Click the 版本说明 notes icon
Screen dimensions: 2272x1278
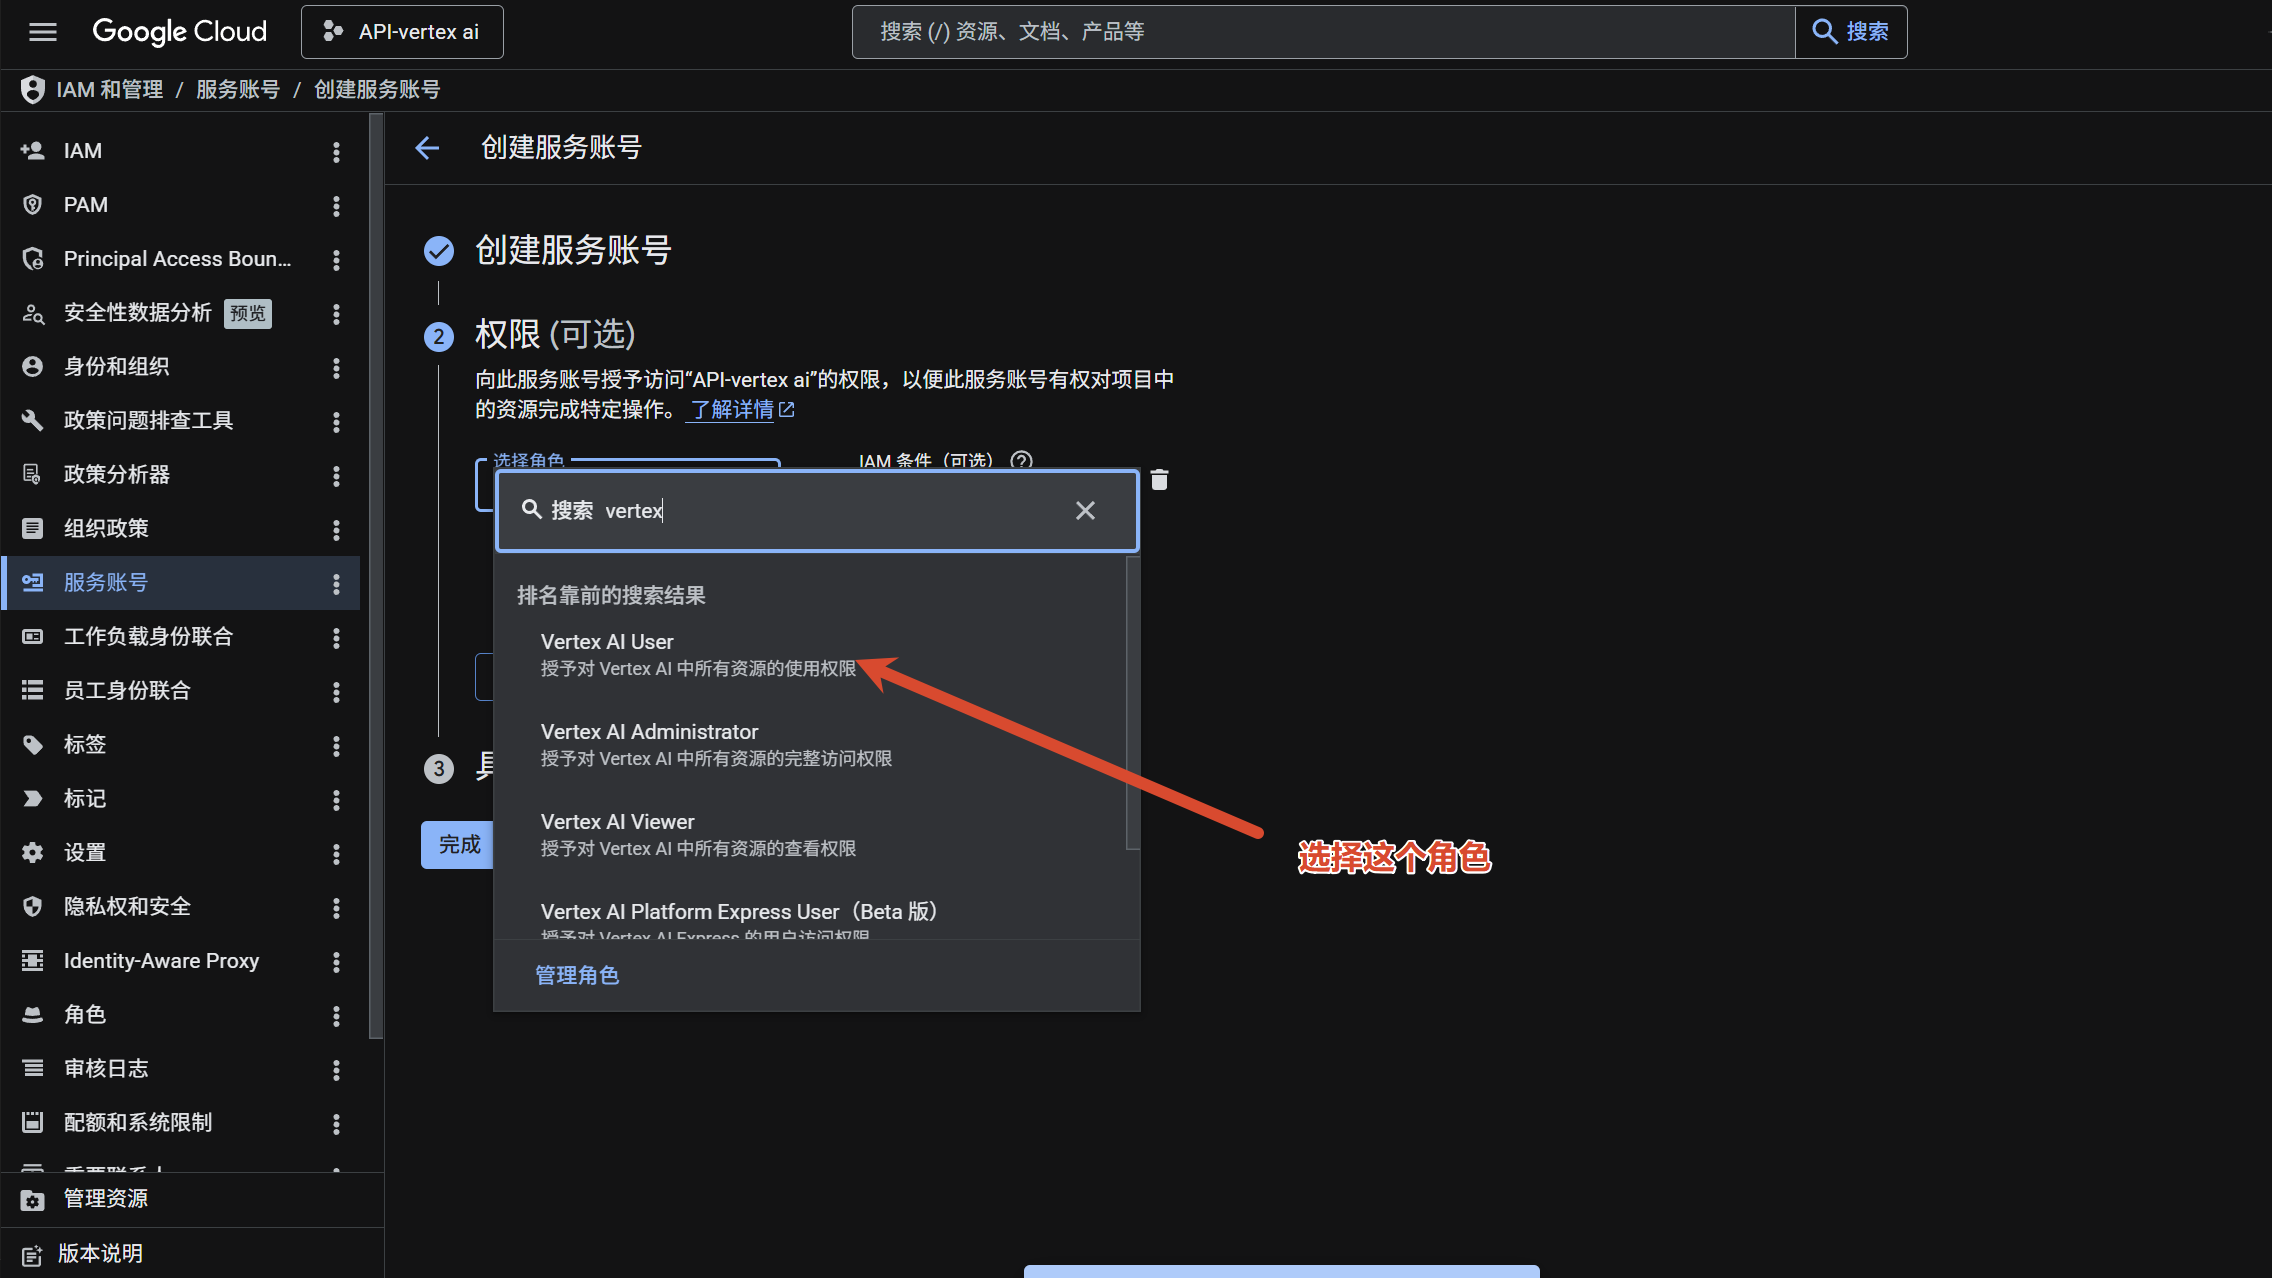(33, 1255)
